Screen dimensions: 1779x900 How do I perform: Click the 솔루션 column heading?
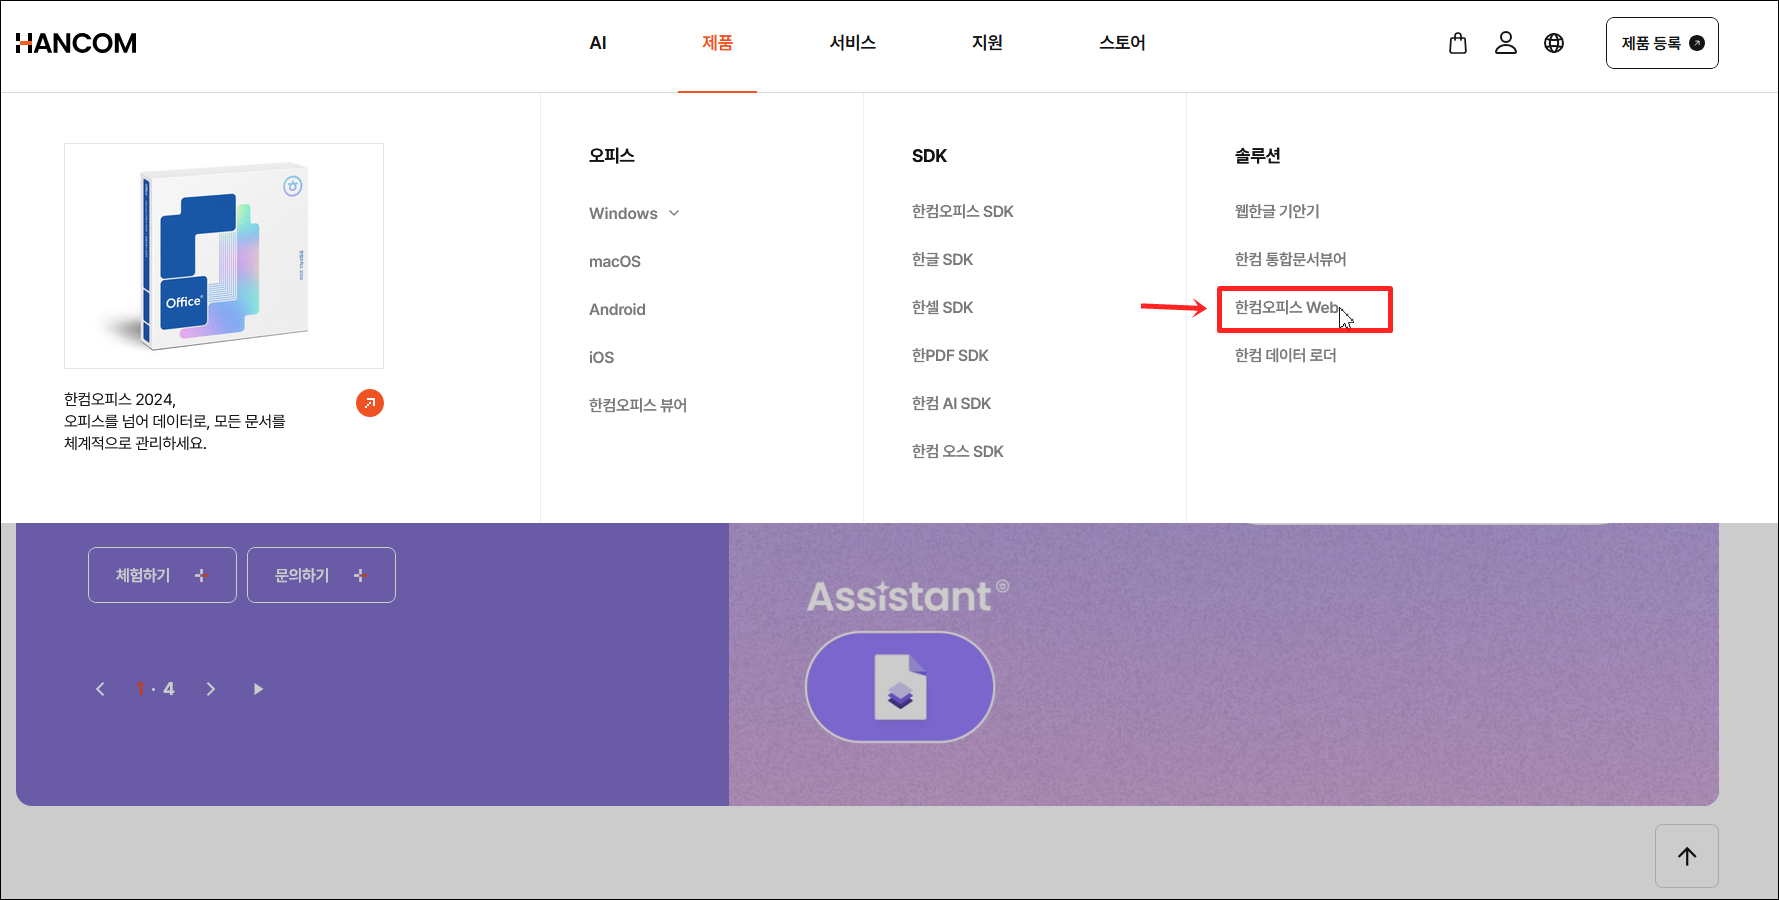click(1257, 155)
